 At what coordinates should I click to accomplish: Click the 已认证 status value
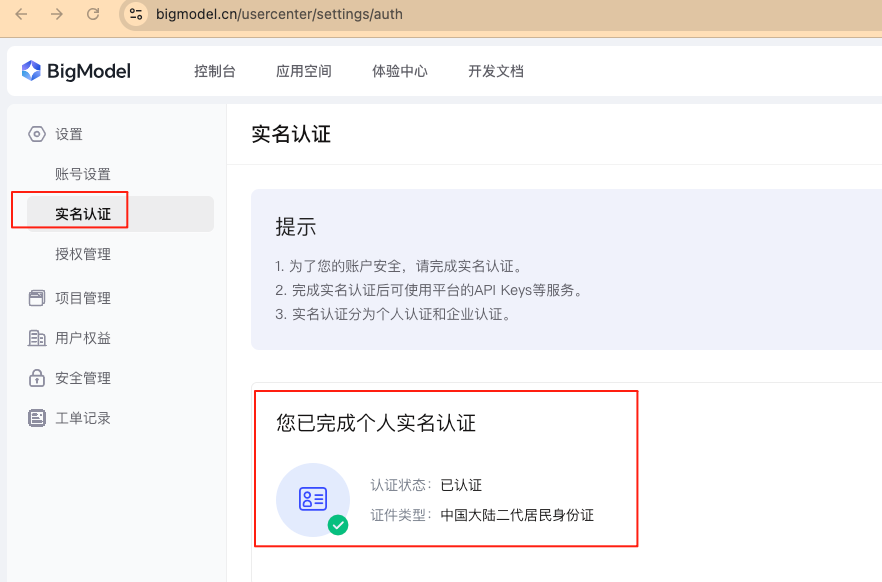(x=461, y=485)
